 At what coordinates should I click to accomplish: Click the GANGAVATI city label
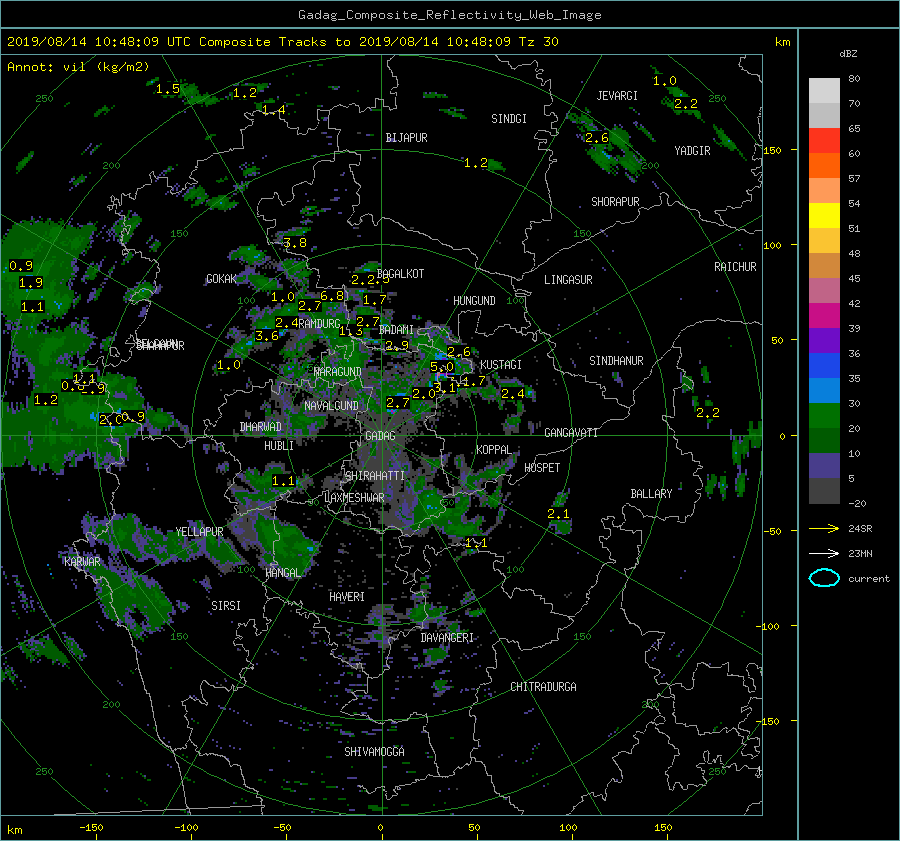[571, 433]
